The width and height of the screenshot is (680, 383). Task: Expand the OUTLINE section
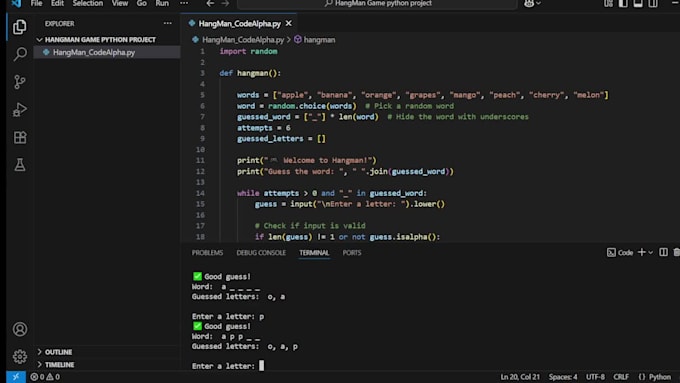58,352
